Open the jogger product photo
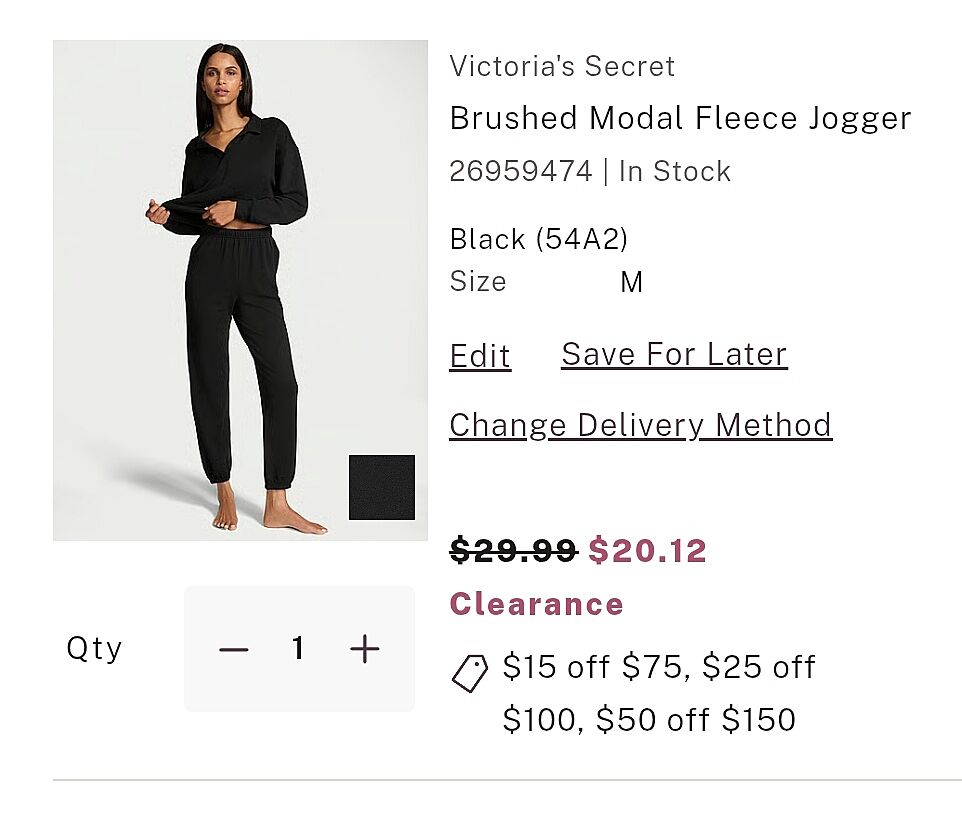The height and width of the screenshot is (828, 962). (240, 290)
